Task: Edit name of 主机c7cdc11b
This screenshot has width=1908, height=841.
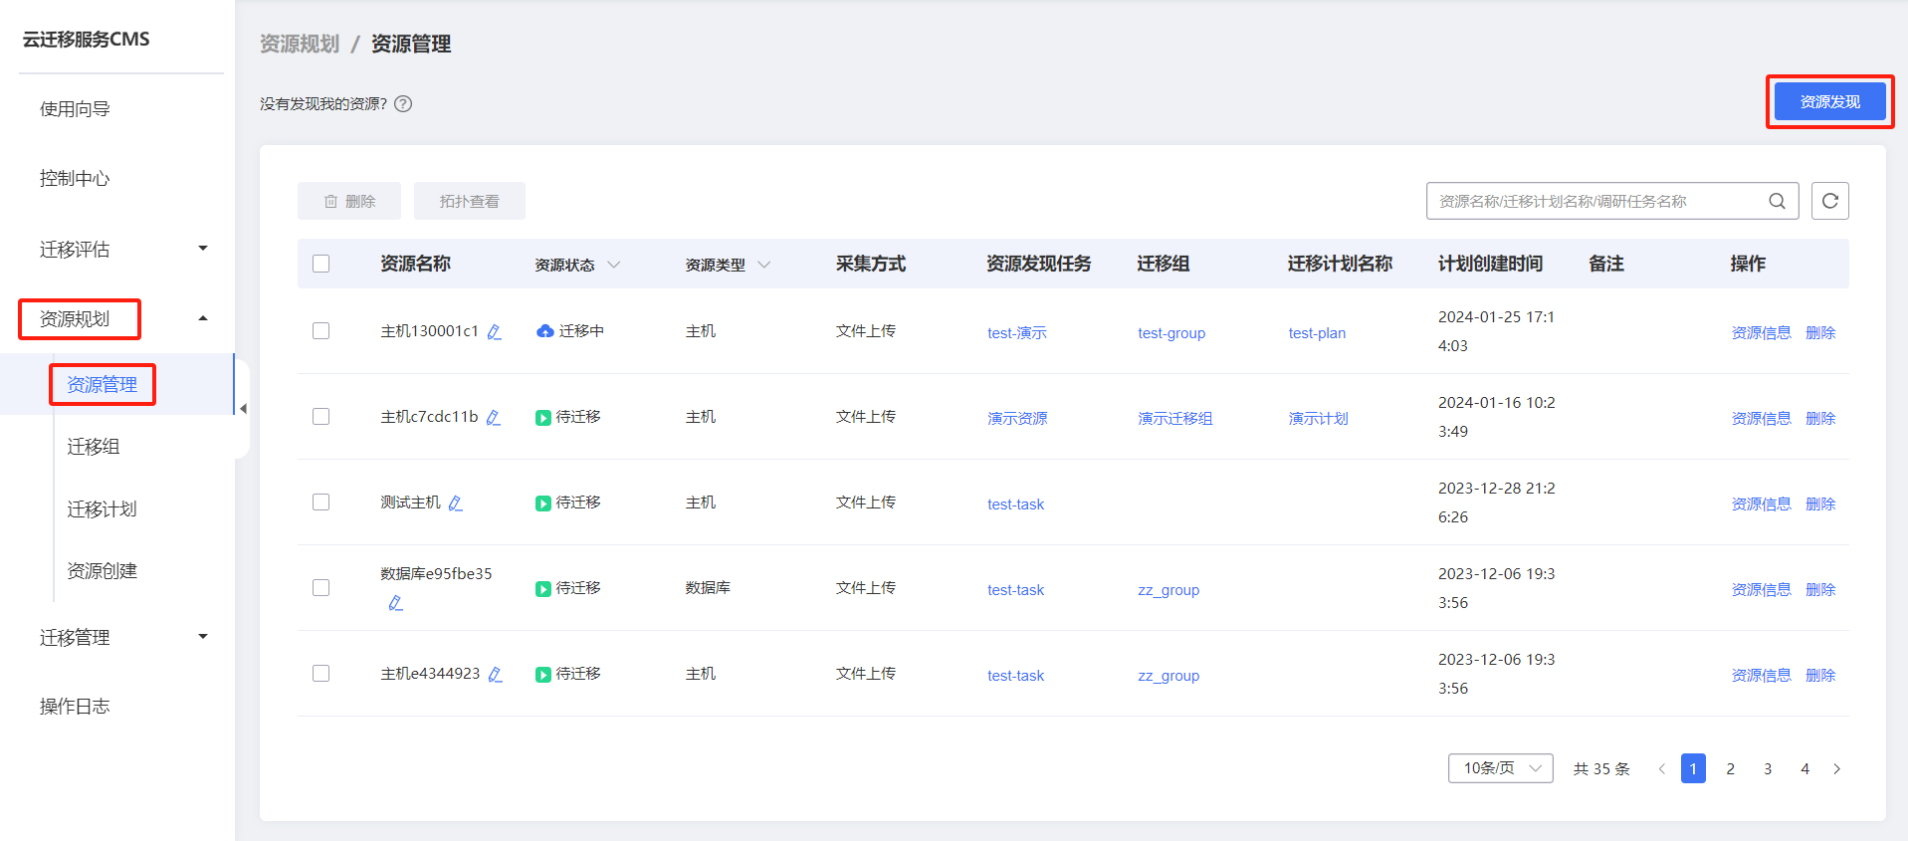Action: click(x=493, y=417)
